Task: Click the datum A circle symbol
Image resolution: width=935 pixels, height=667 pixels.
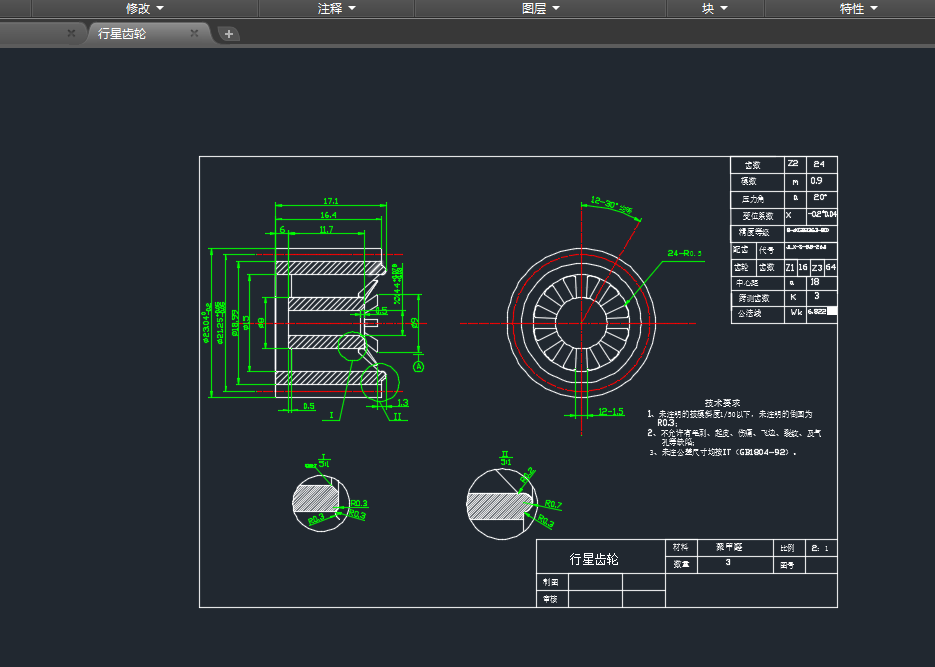Action: point(419,367)
